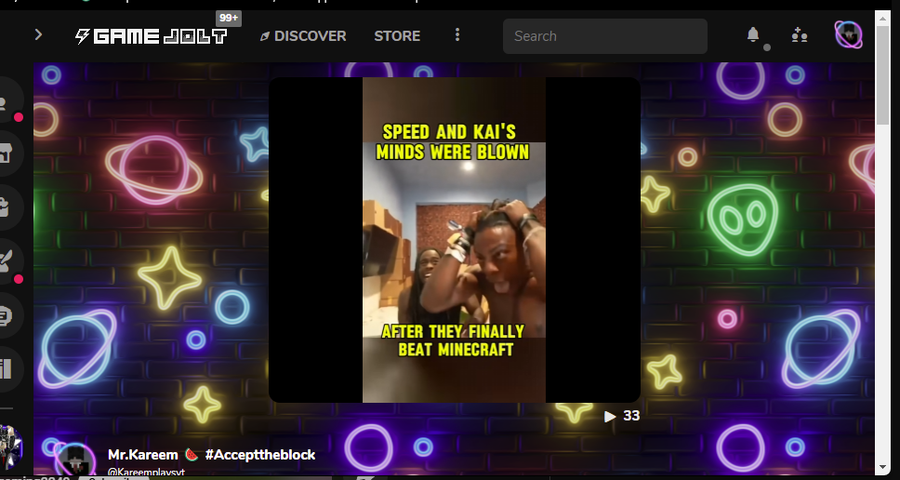This screenshot has height=480, width=900.
Task: Play the Speed and Kai Minecraft video
Action: [454, 240]
